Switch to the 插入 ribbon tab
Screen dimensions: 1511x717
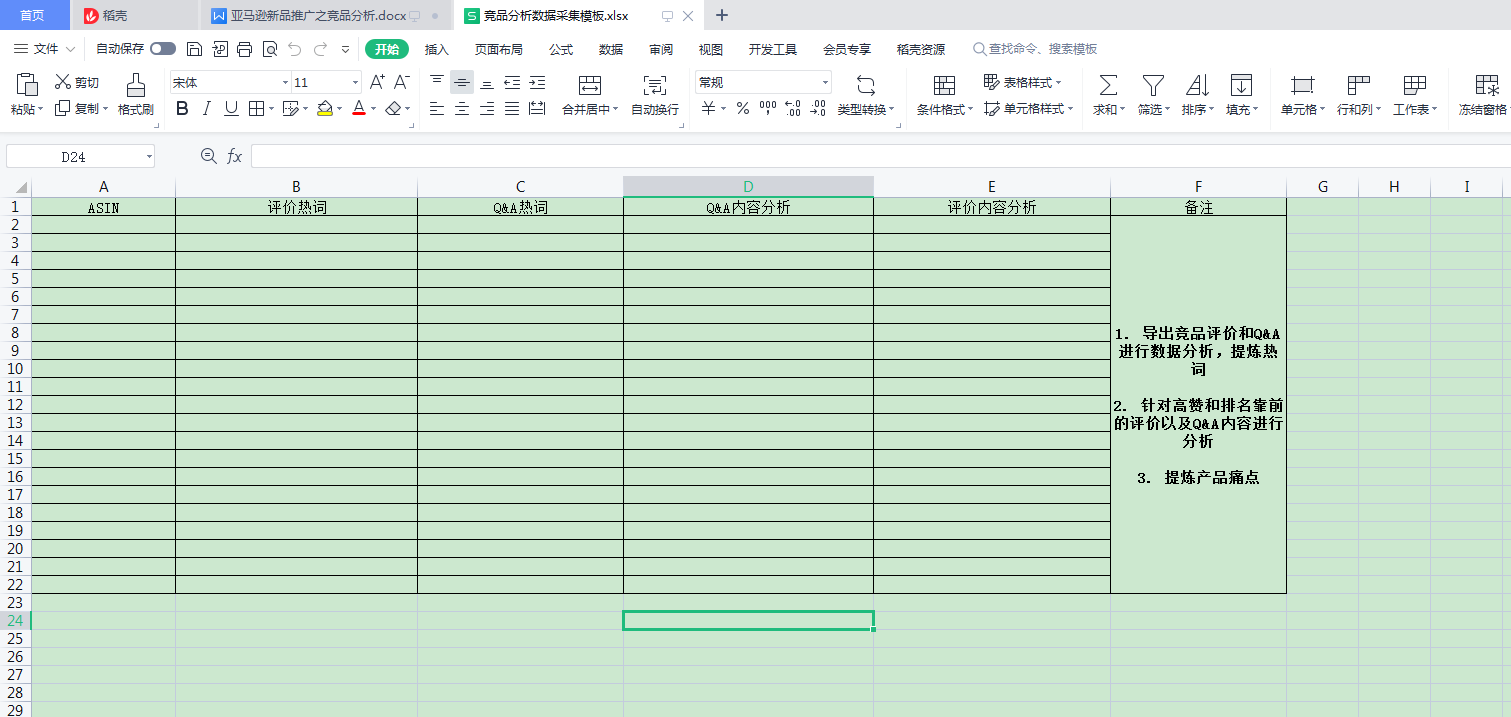[436, 48]
